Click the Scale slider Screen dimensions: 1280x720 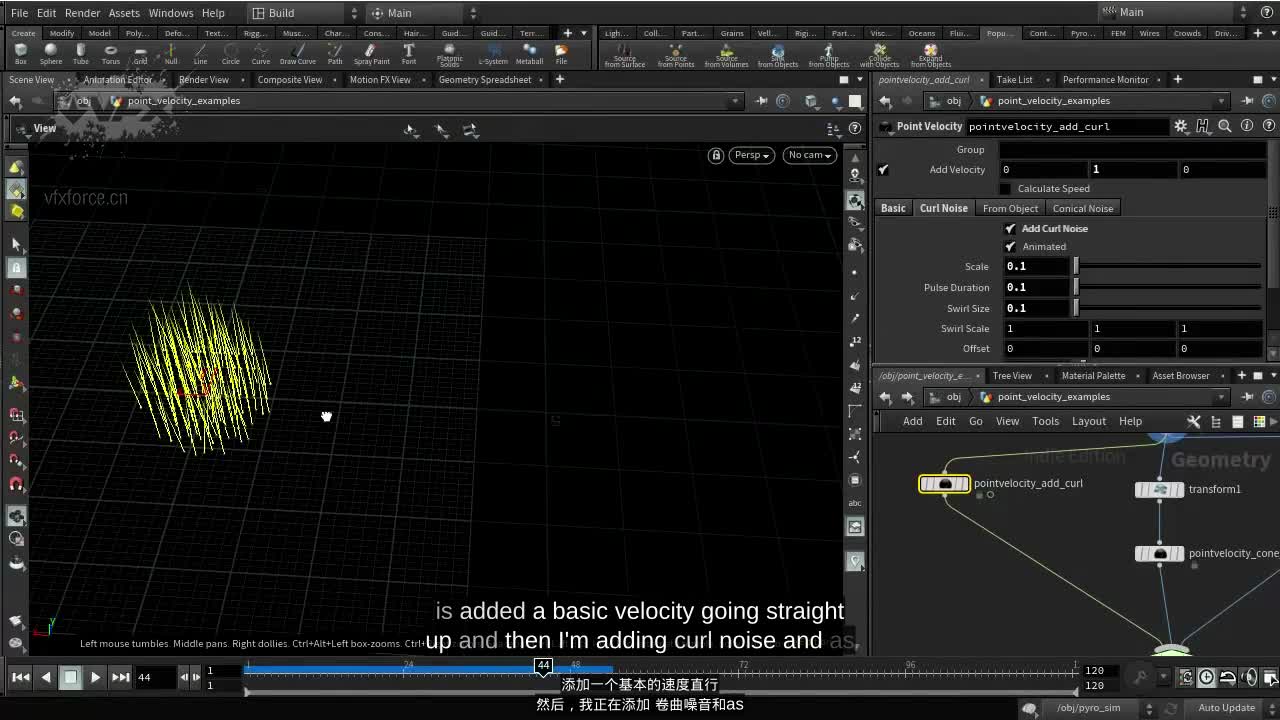1168,267
